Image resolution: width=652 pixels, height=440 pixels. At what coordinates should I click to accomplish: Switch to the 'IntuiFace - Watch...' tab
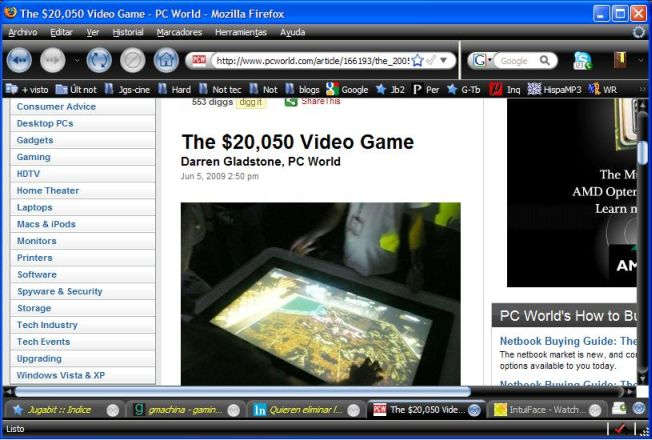tap(546, 410)
